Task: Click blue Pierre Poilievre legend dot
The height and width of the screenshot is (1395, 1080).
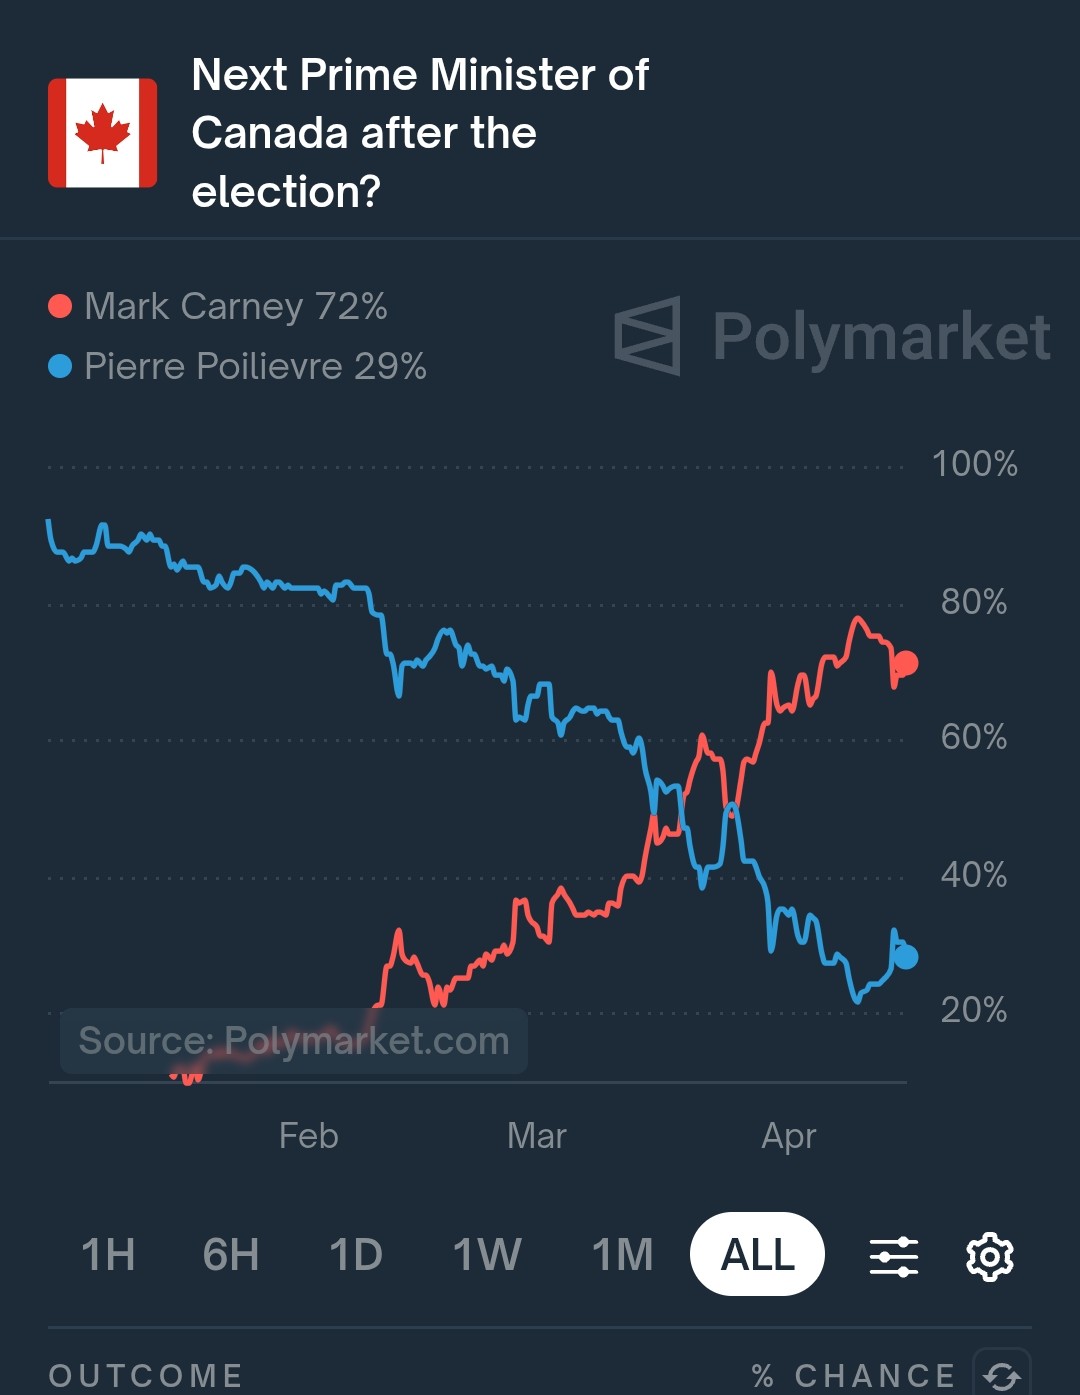Action: [x=60, y=366]
